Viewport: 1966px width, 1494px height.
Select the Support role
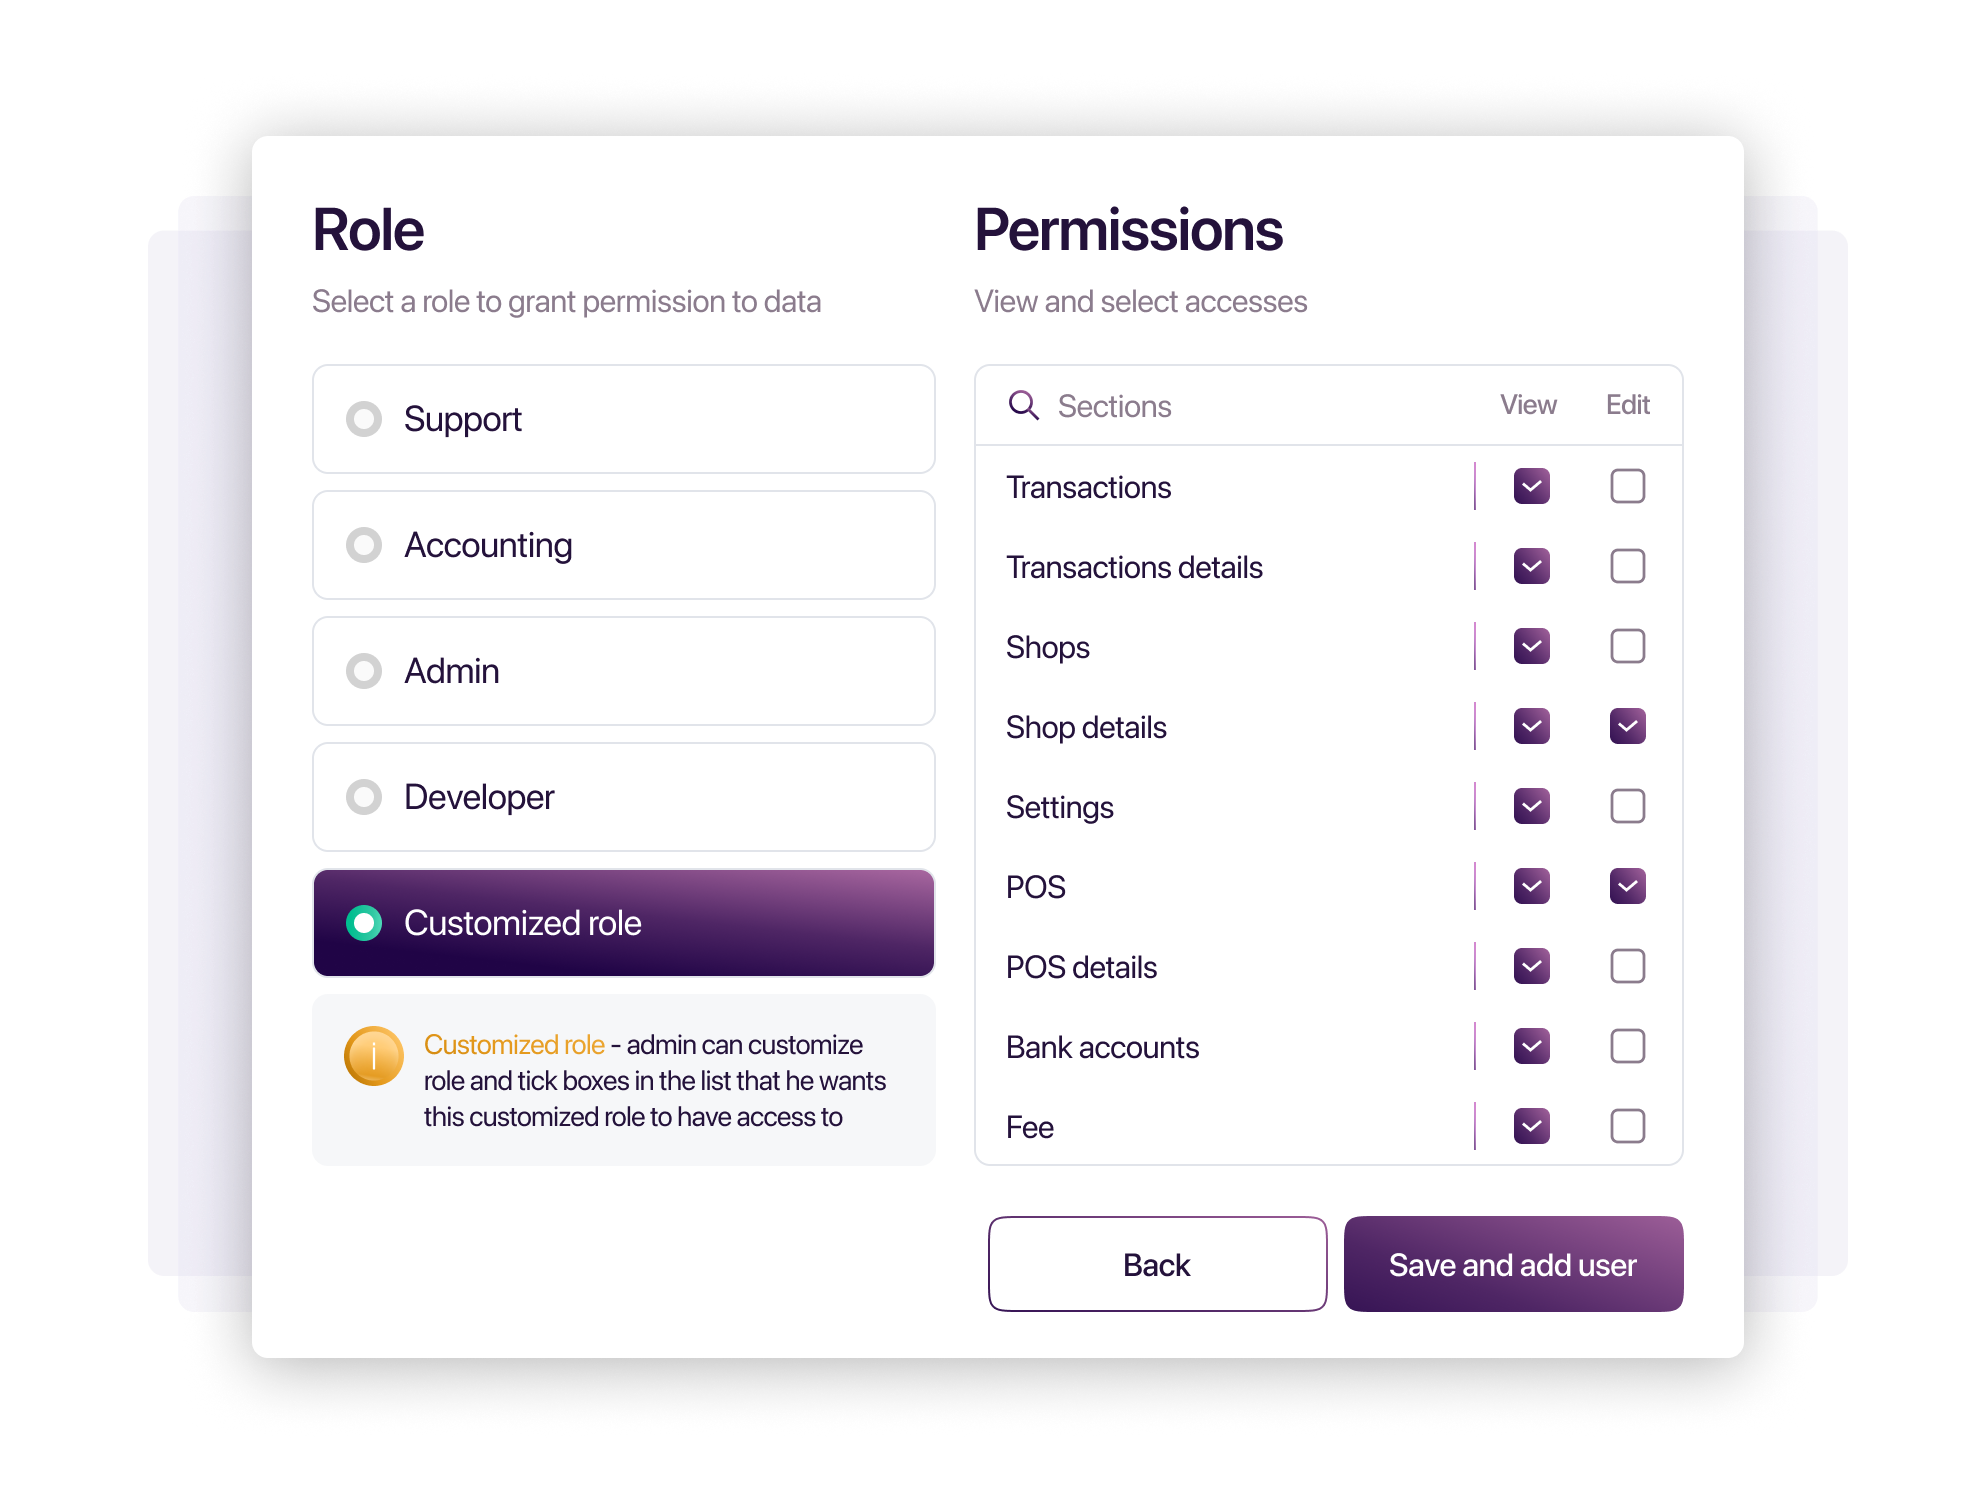pos(623,419)
